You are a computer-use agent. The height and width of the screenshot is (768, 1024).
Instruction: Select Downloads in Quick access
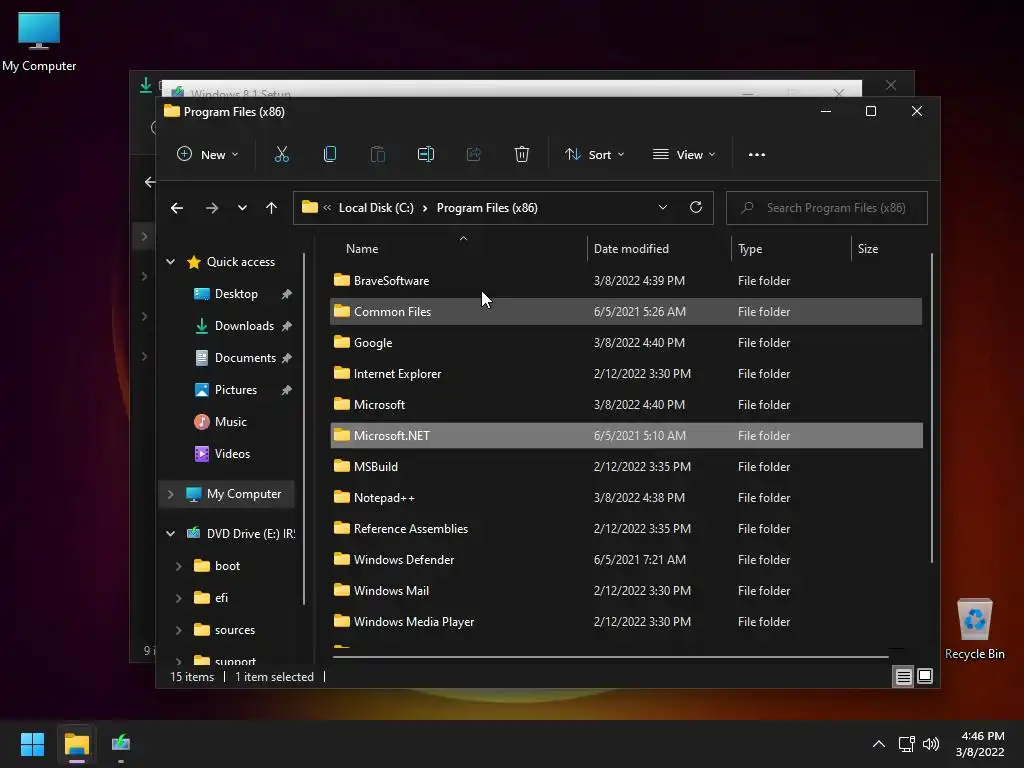click(x=244, y=326)
